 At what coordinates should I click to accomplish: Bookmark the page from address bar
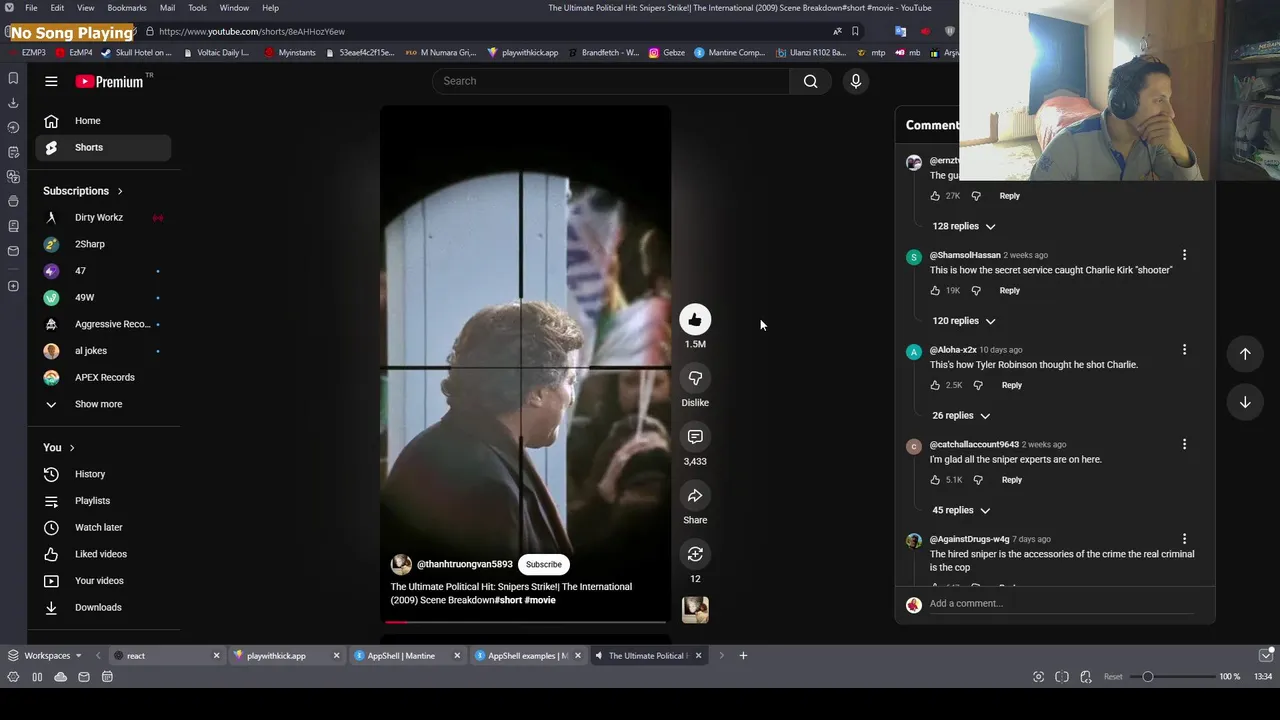coord(855,31)
